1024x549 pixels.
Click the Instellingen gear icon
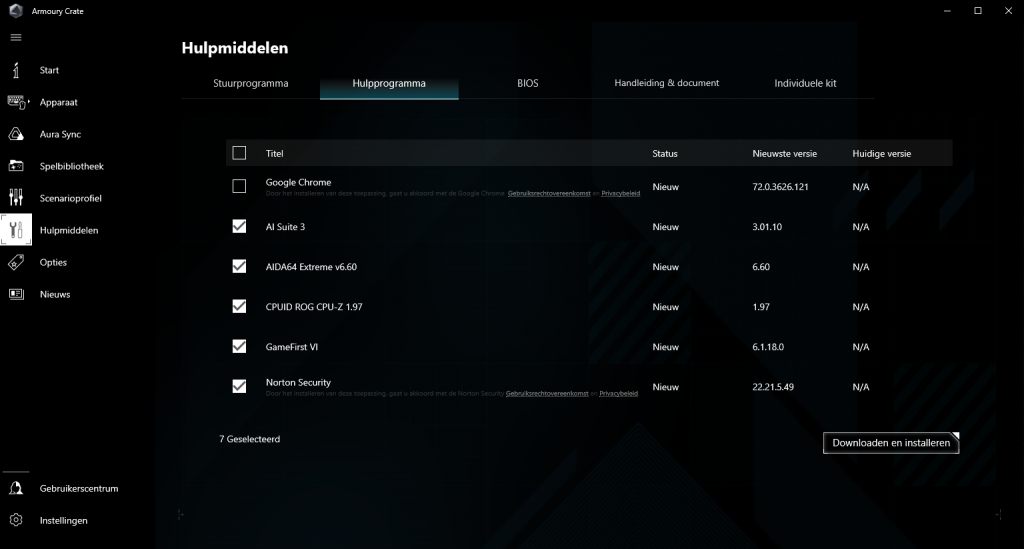16,520
